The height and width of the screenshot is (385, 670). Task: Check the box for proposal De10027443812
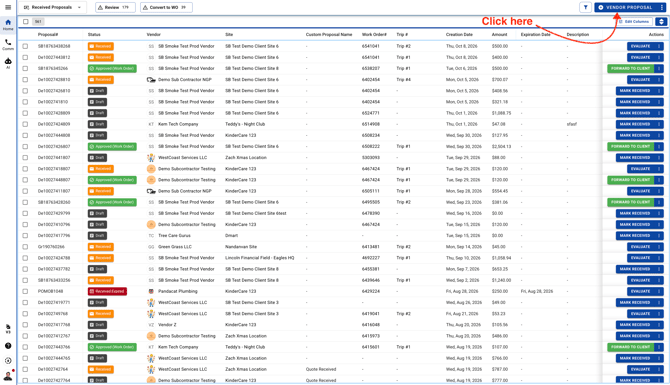(25, 57)
